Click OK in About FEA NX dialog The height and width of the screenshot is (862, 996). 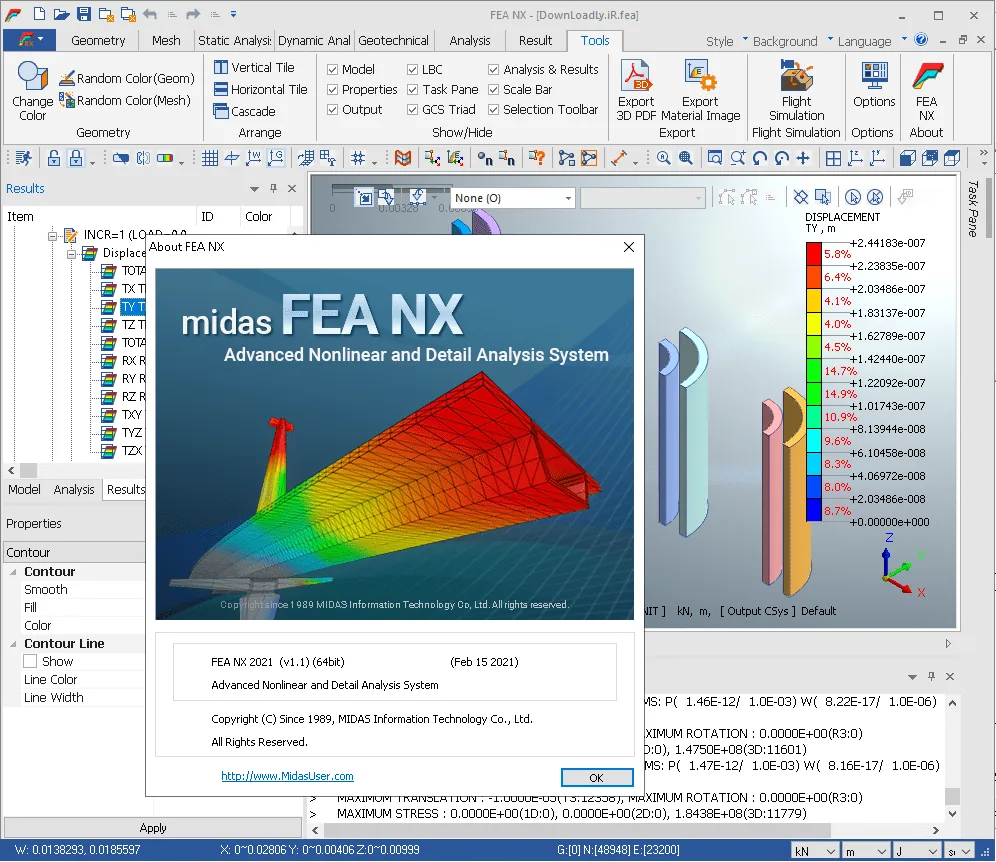[x=596, y=778]
